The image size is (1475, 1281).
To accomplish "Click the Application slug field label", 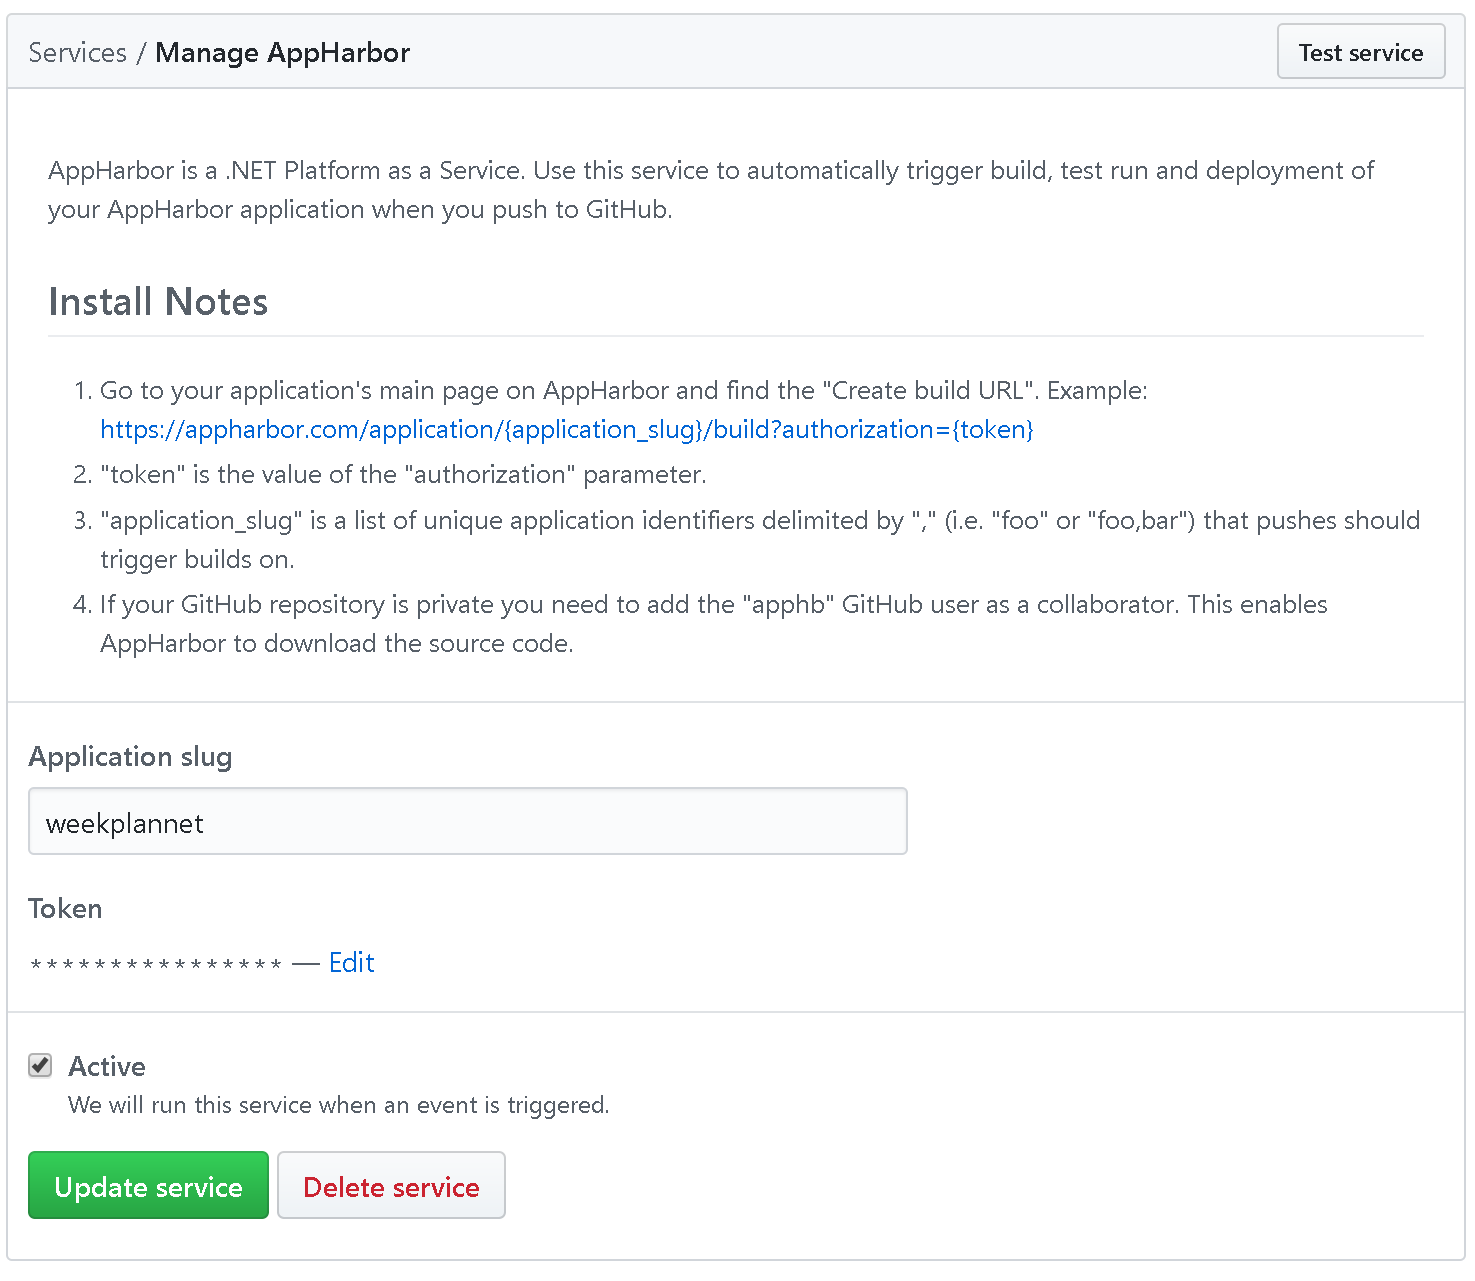I will pos(130,757).
